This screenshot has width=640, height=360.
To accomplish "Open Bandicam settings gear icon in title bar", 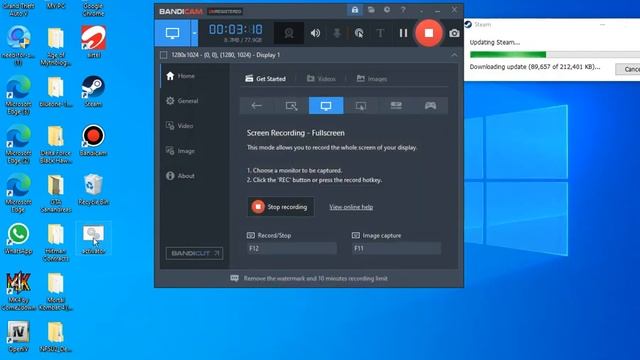I will tap(387, 10).
